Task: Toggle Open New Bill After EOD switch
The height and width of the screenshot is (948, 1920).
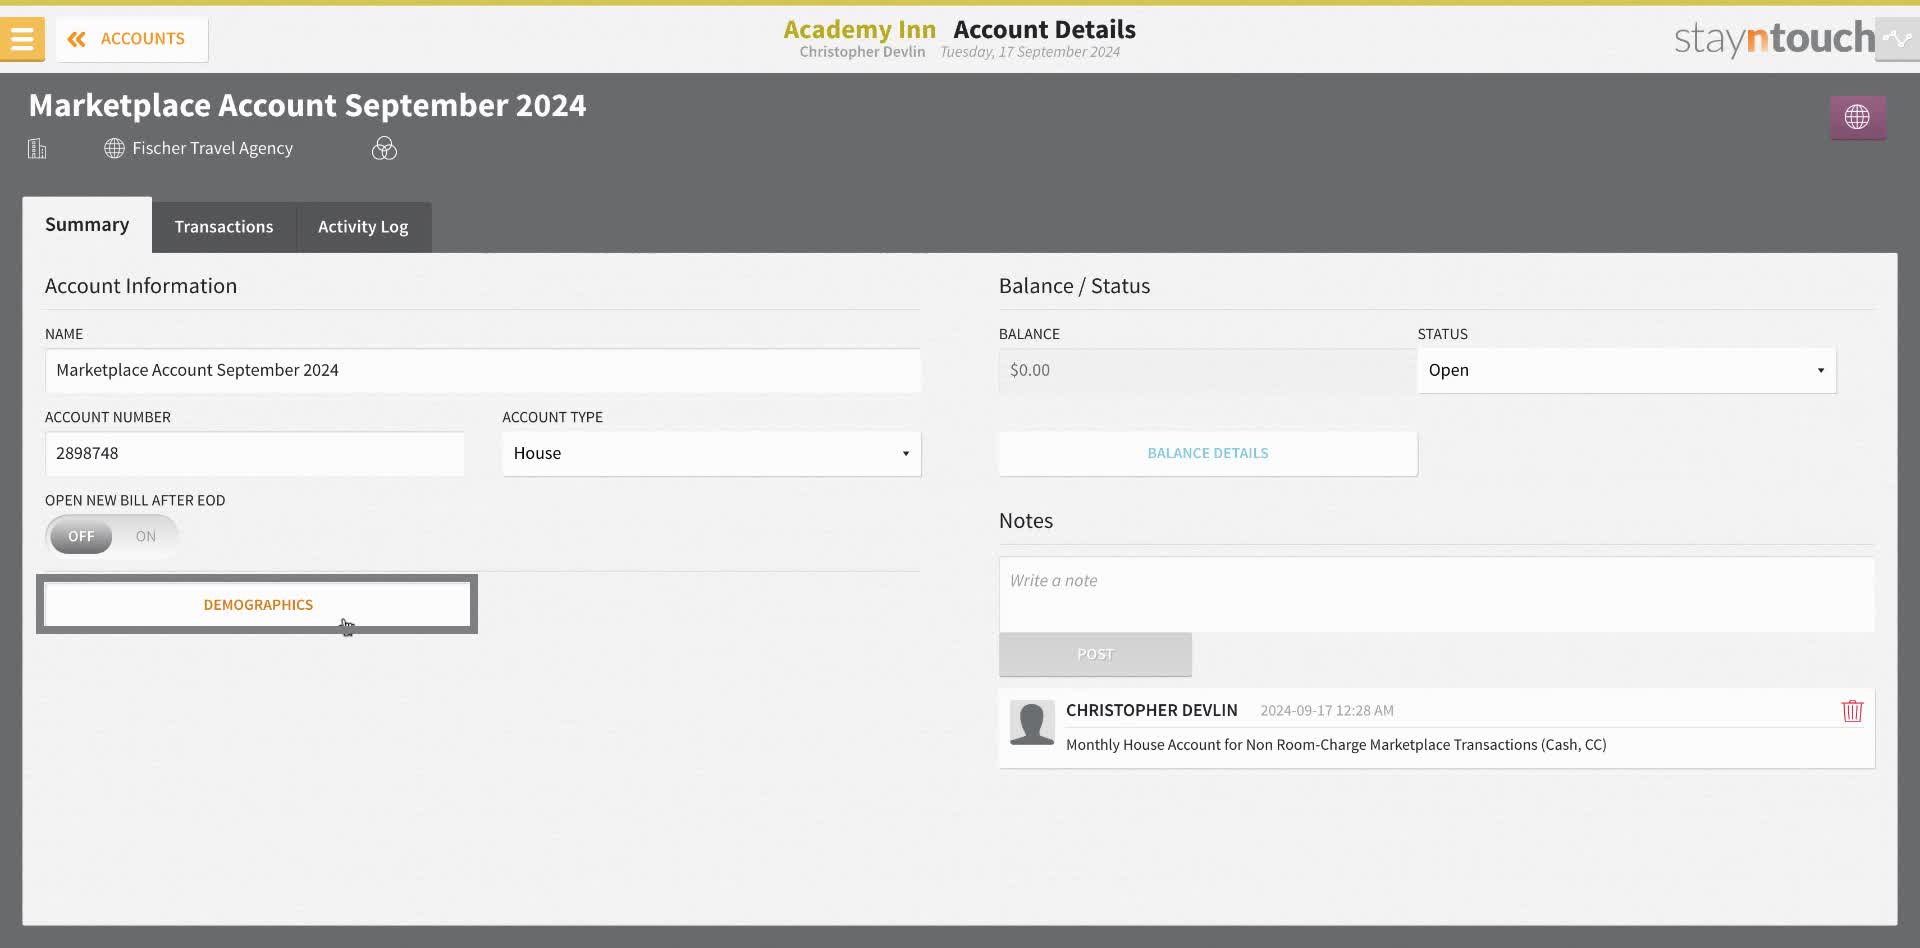Action: coord(112,536)
